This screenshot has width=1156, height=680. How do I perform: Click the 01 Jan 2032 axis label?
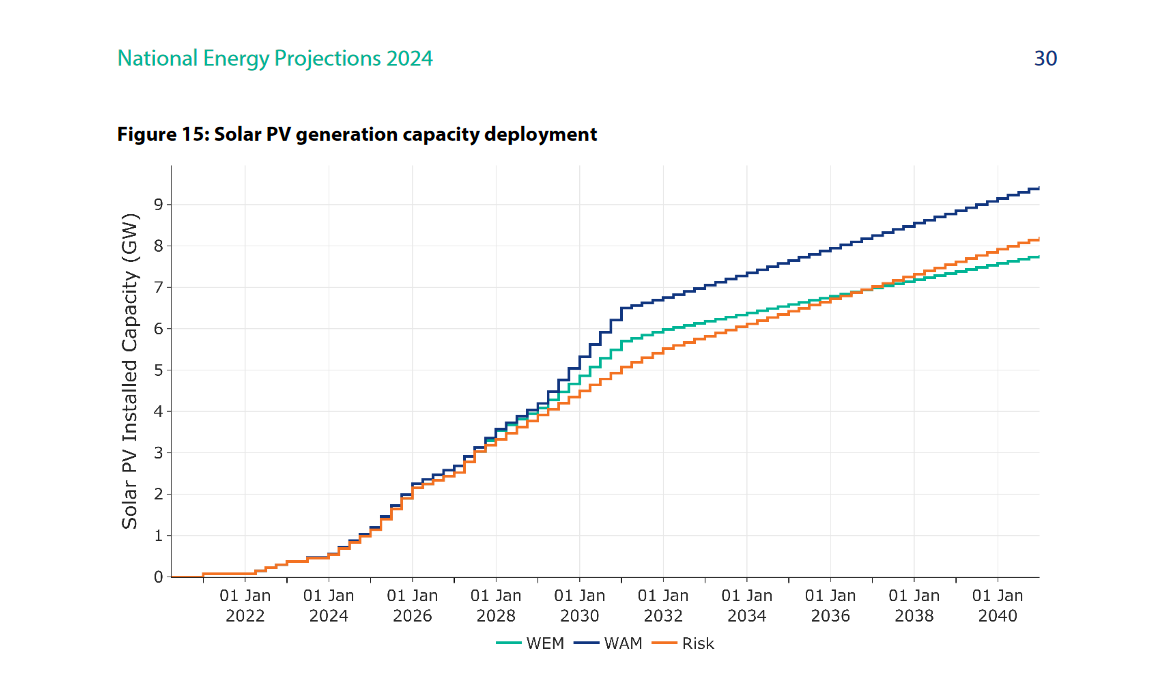click(x=664, y=606)
